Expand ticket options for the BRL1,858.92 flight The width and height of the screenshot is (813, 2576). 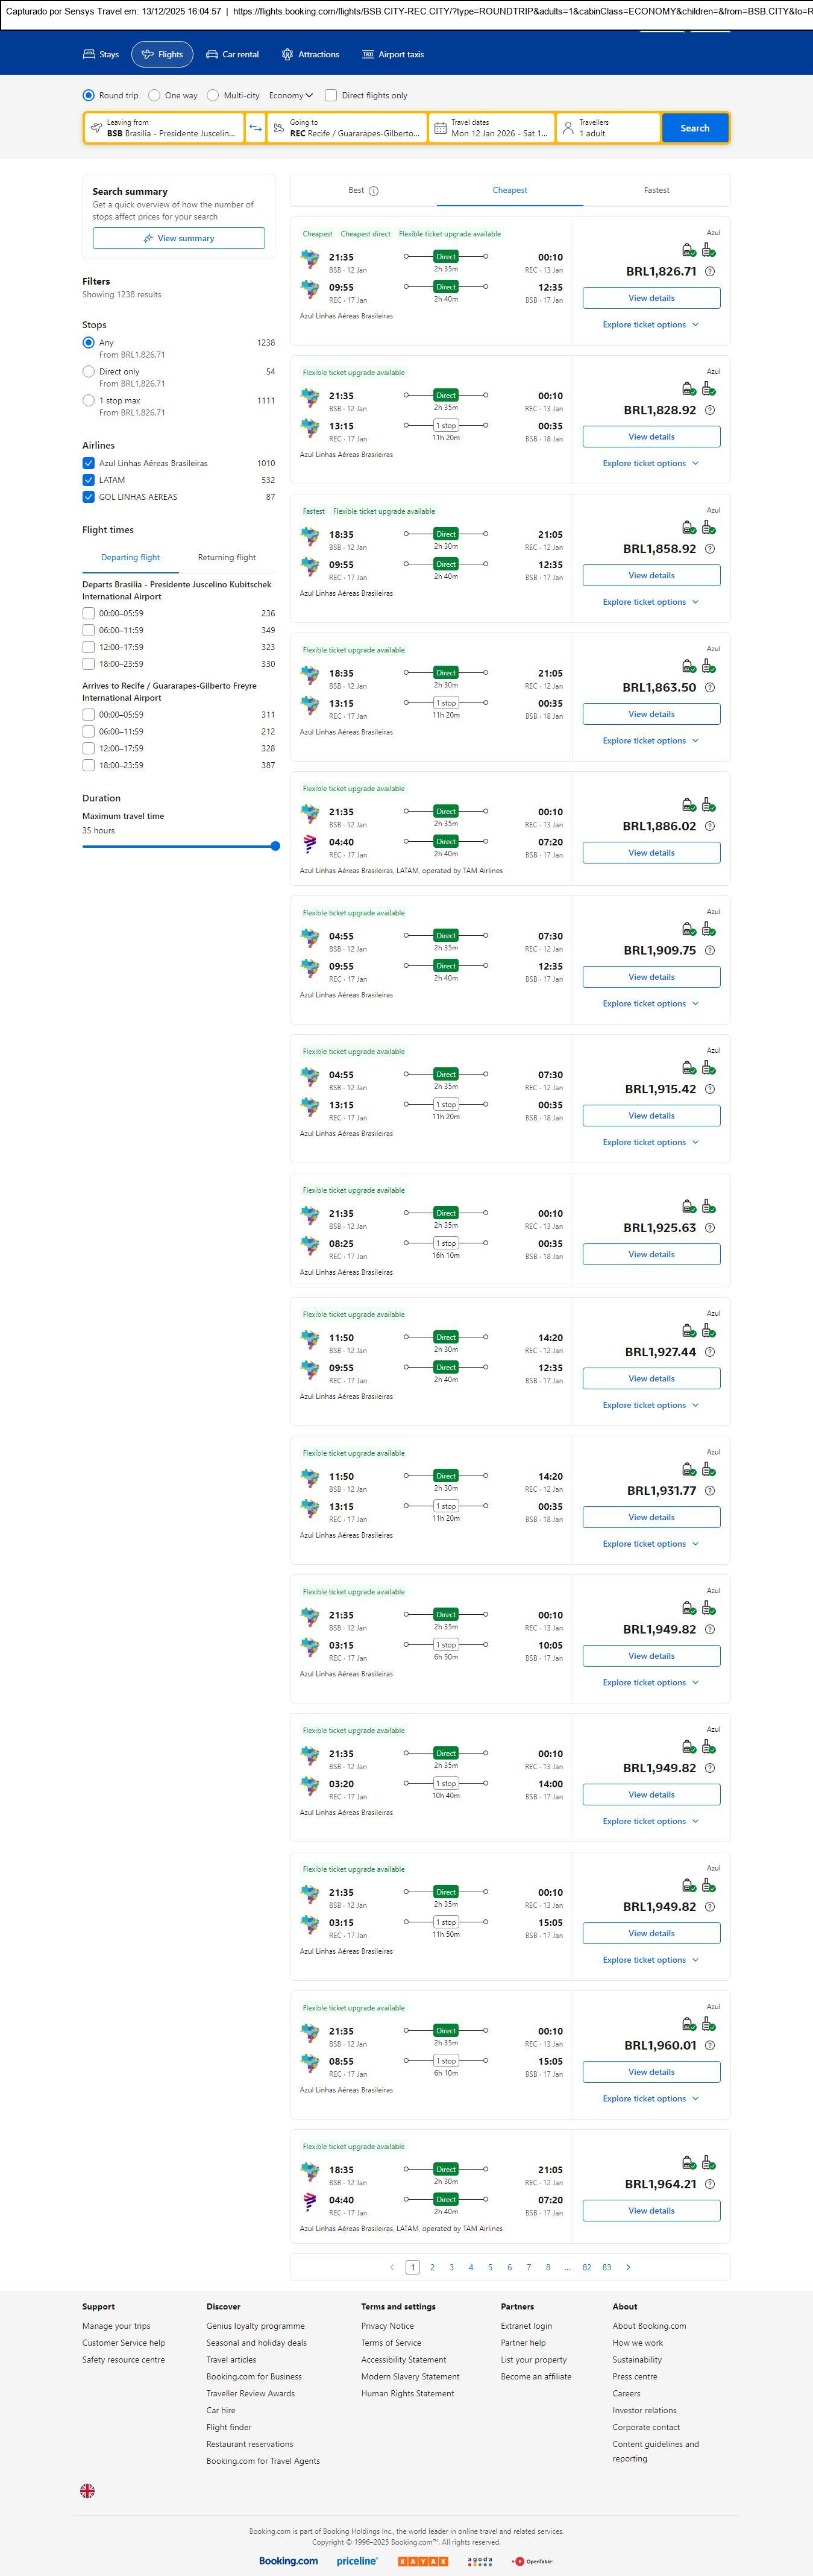tap(650, 602)
